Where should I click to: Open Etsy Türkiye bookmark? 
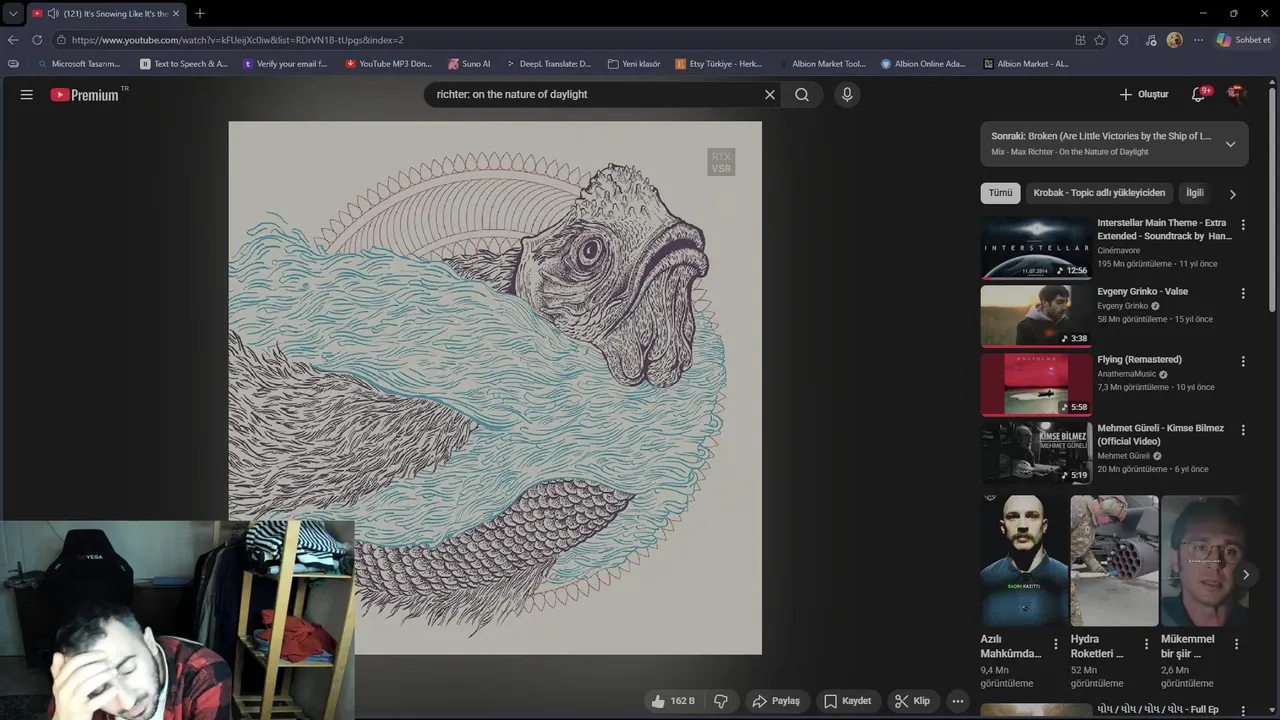[718, 64]
